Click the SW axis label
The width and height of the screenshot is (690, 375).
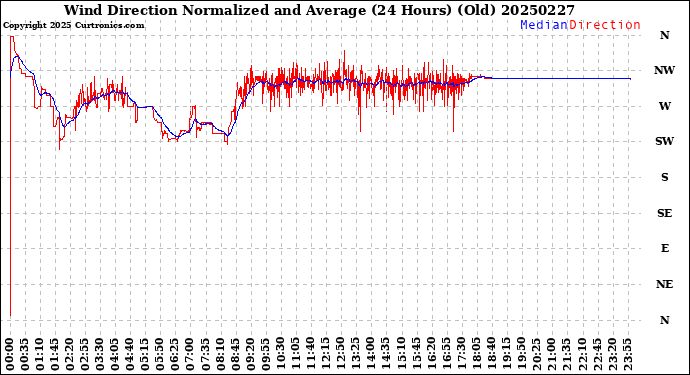click(664, 141)
